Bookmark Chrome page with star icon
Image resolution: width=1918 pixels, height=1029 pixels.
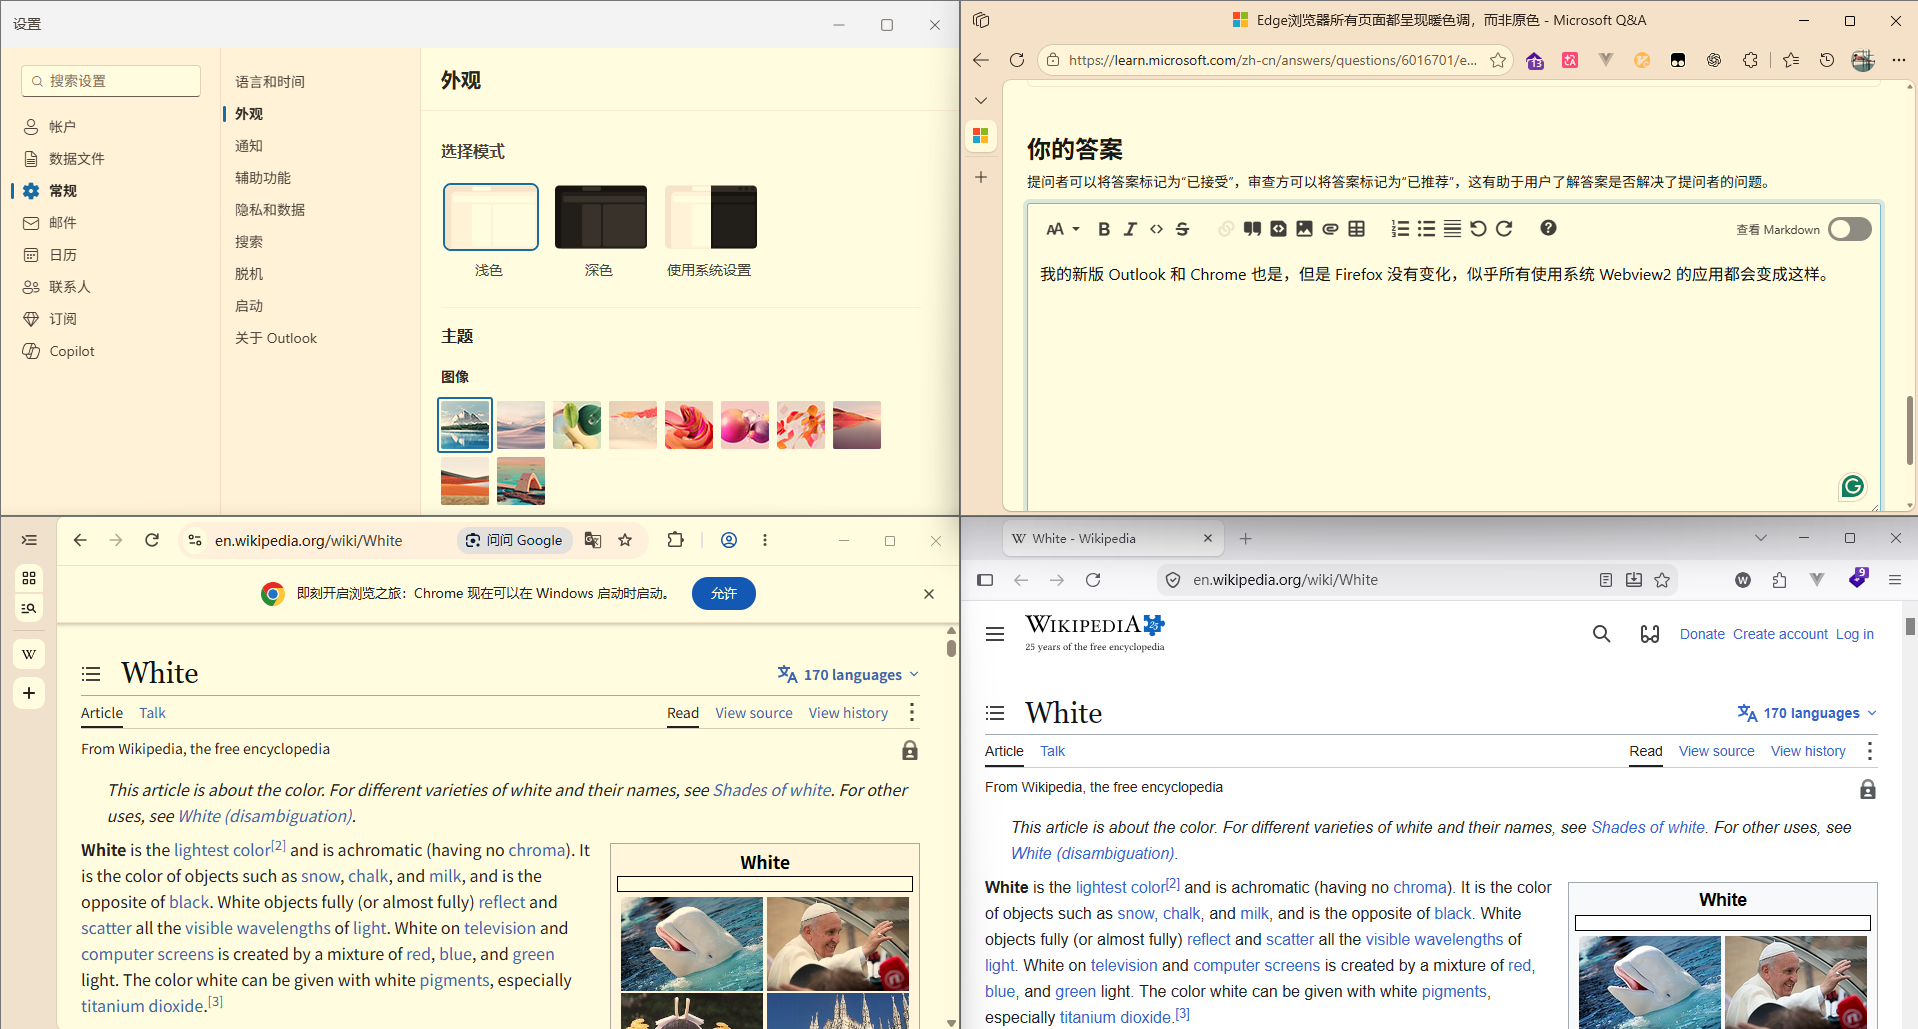point(625,540)
